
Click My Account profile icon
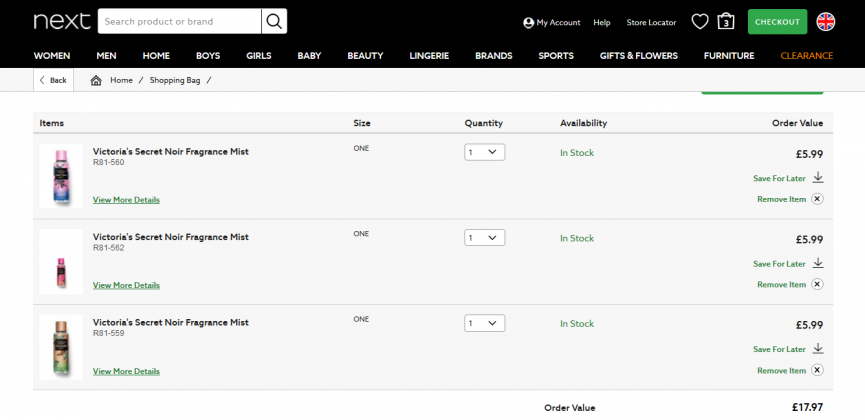528,23
